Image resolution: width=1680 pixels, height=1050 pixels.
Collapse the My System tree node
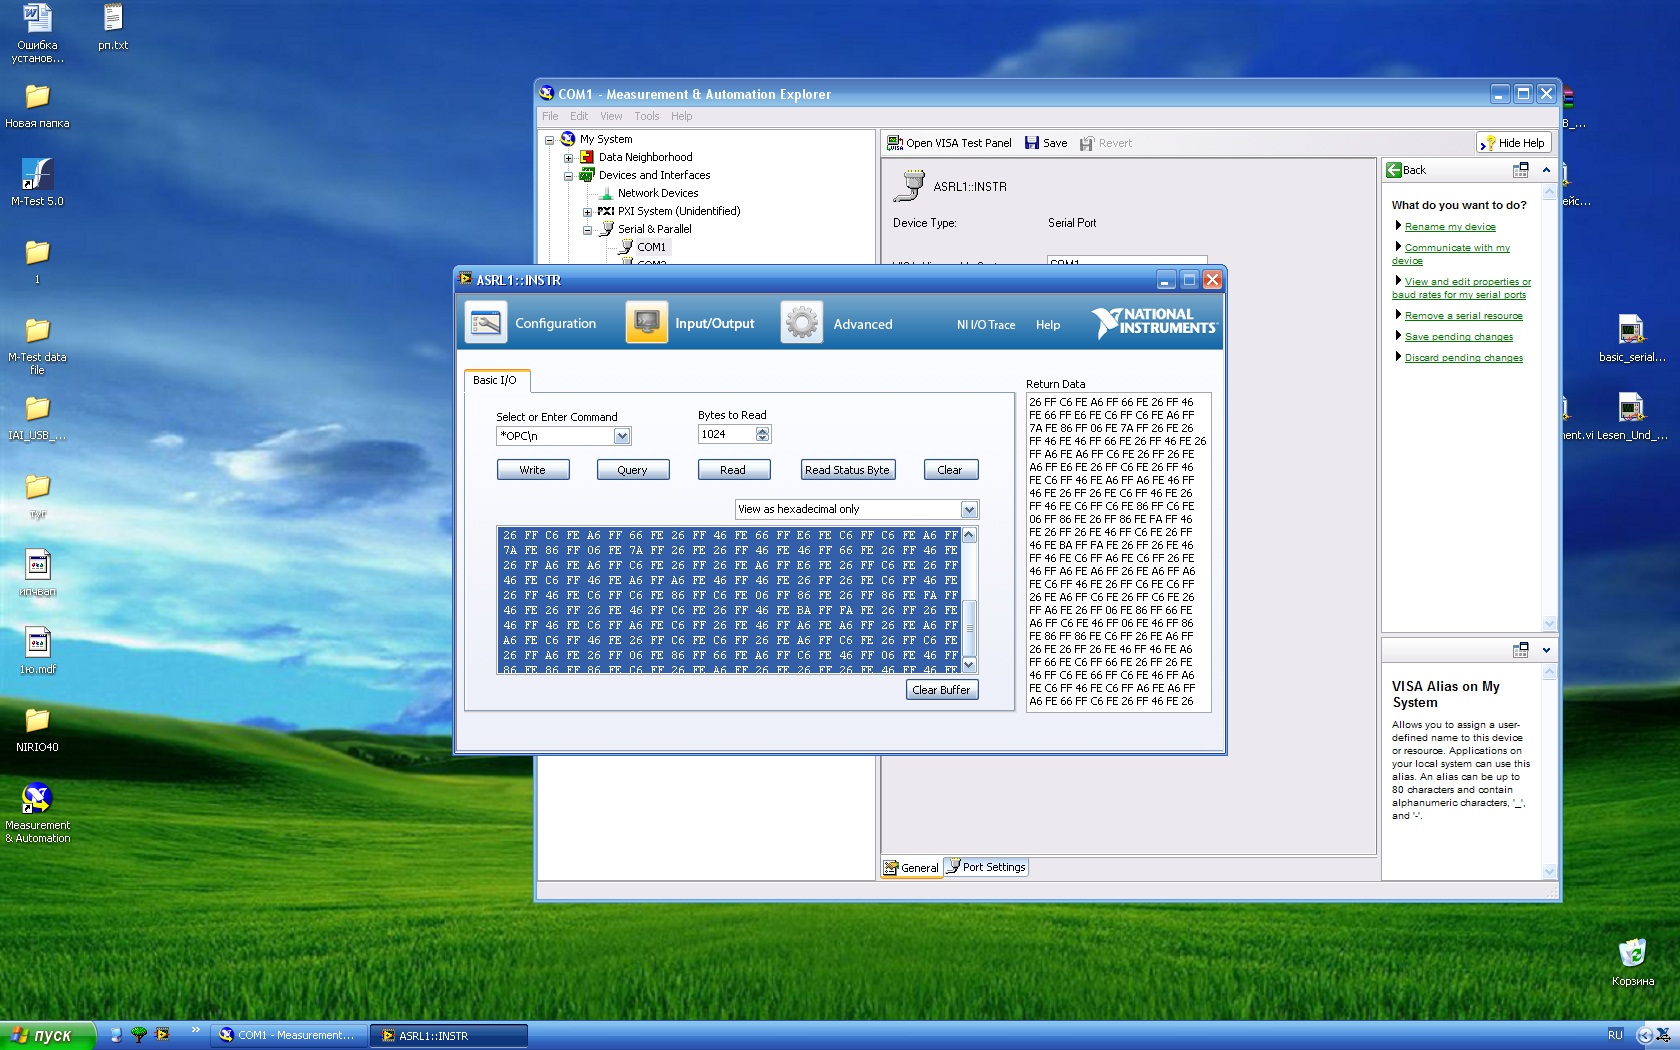pyautogui.click(x=549, y=140)
